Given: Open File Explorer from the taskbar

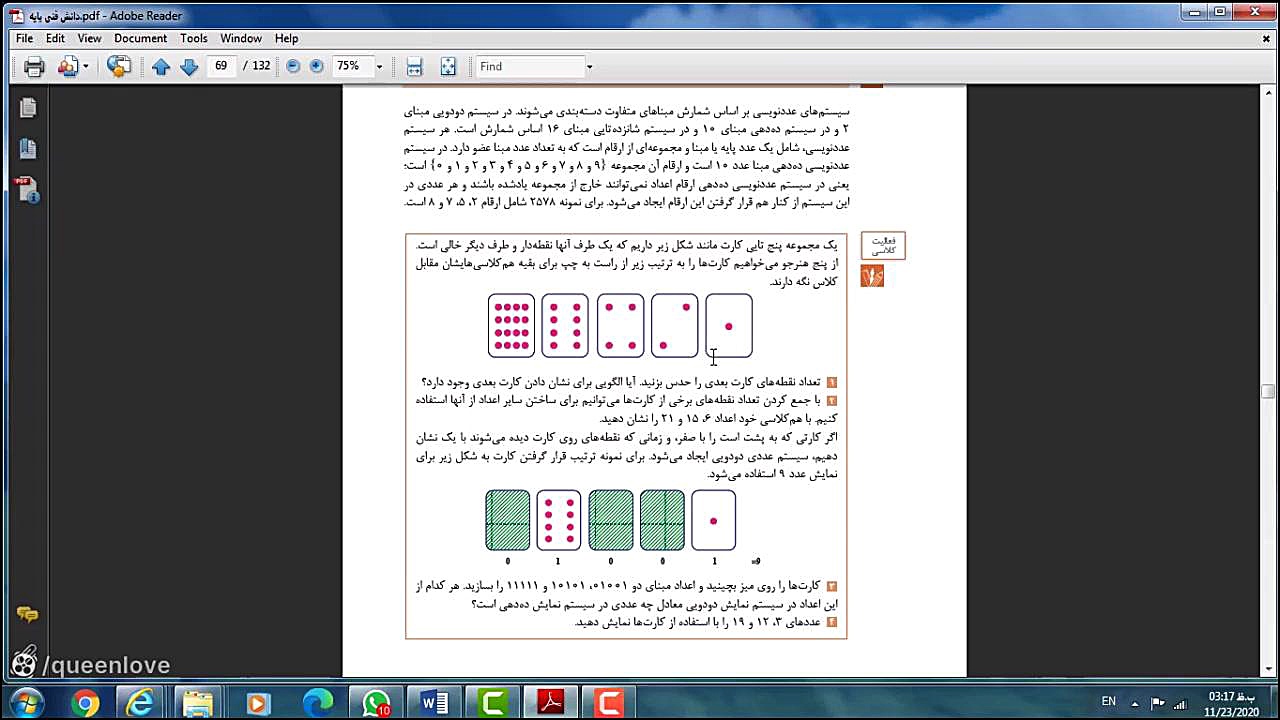Looking at the screenshot, I should click(x=198, y=704).
